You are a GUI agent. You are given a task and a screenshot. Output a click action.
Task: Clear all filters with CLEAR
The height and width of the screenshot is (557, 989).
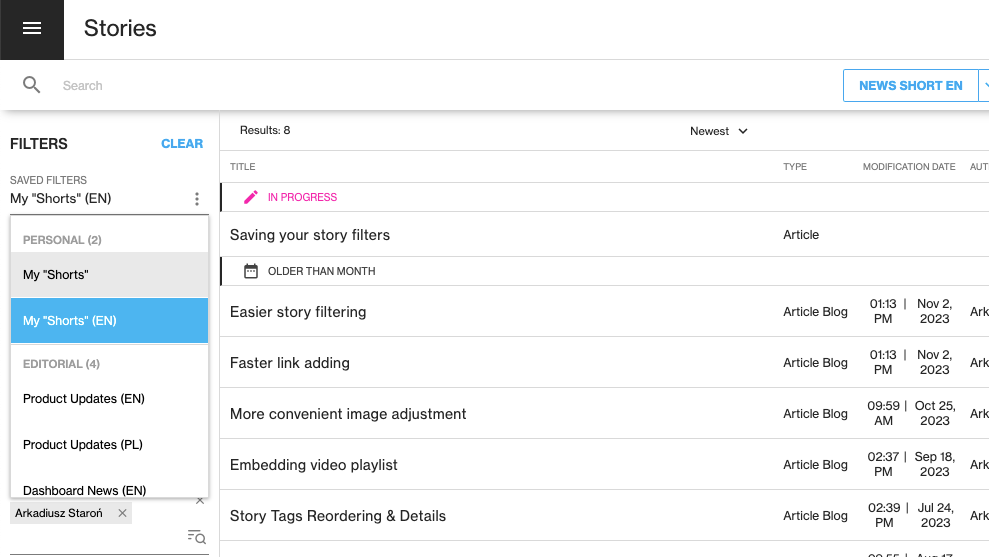(182, 144)
